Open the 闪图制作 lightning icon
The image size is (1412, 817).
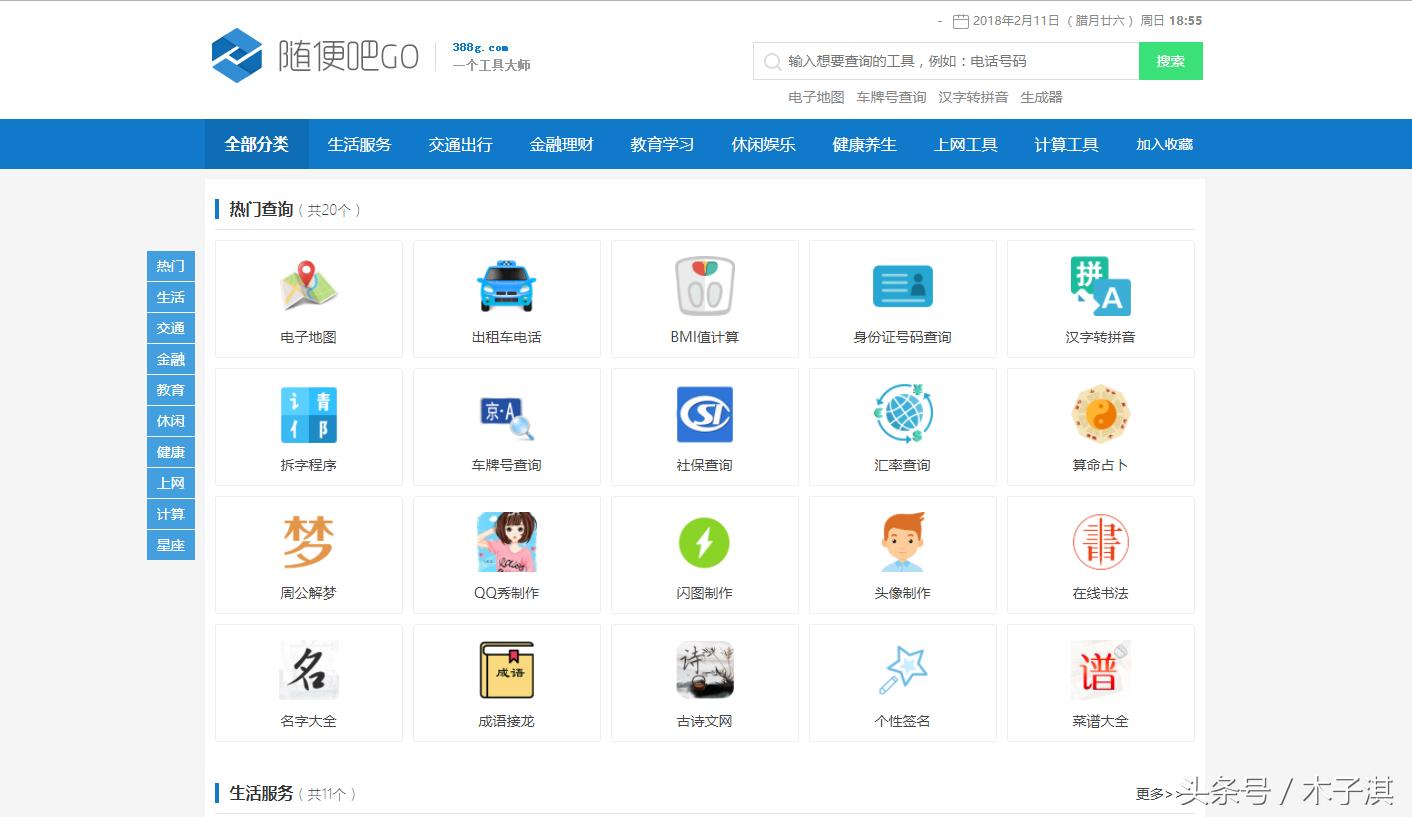point(704,542)
